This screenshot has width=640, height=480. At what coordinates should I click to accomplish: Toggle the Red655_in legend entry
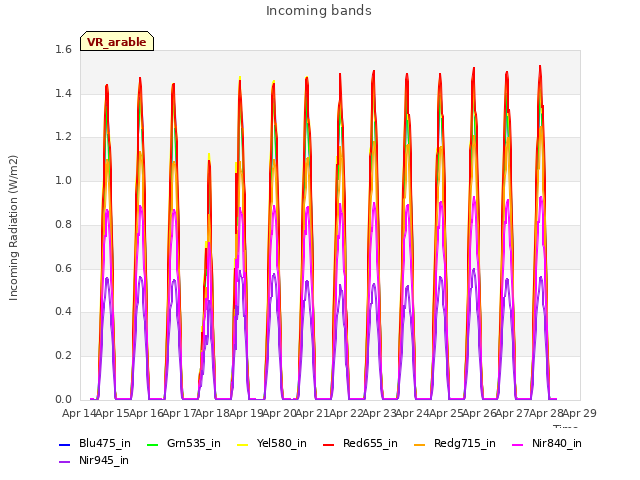pyautogui.click(x=360, y=443)
